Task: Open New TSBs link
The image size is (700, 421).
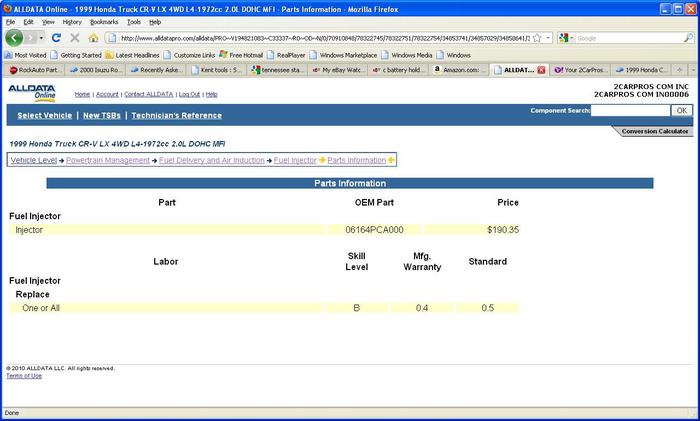Action: coord(102,115)
